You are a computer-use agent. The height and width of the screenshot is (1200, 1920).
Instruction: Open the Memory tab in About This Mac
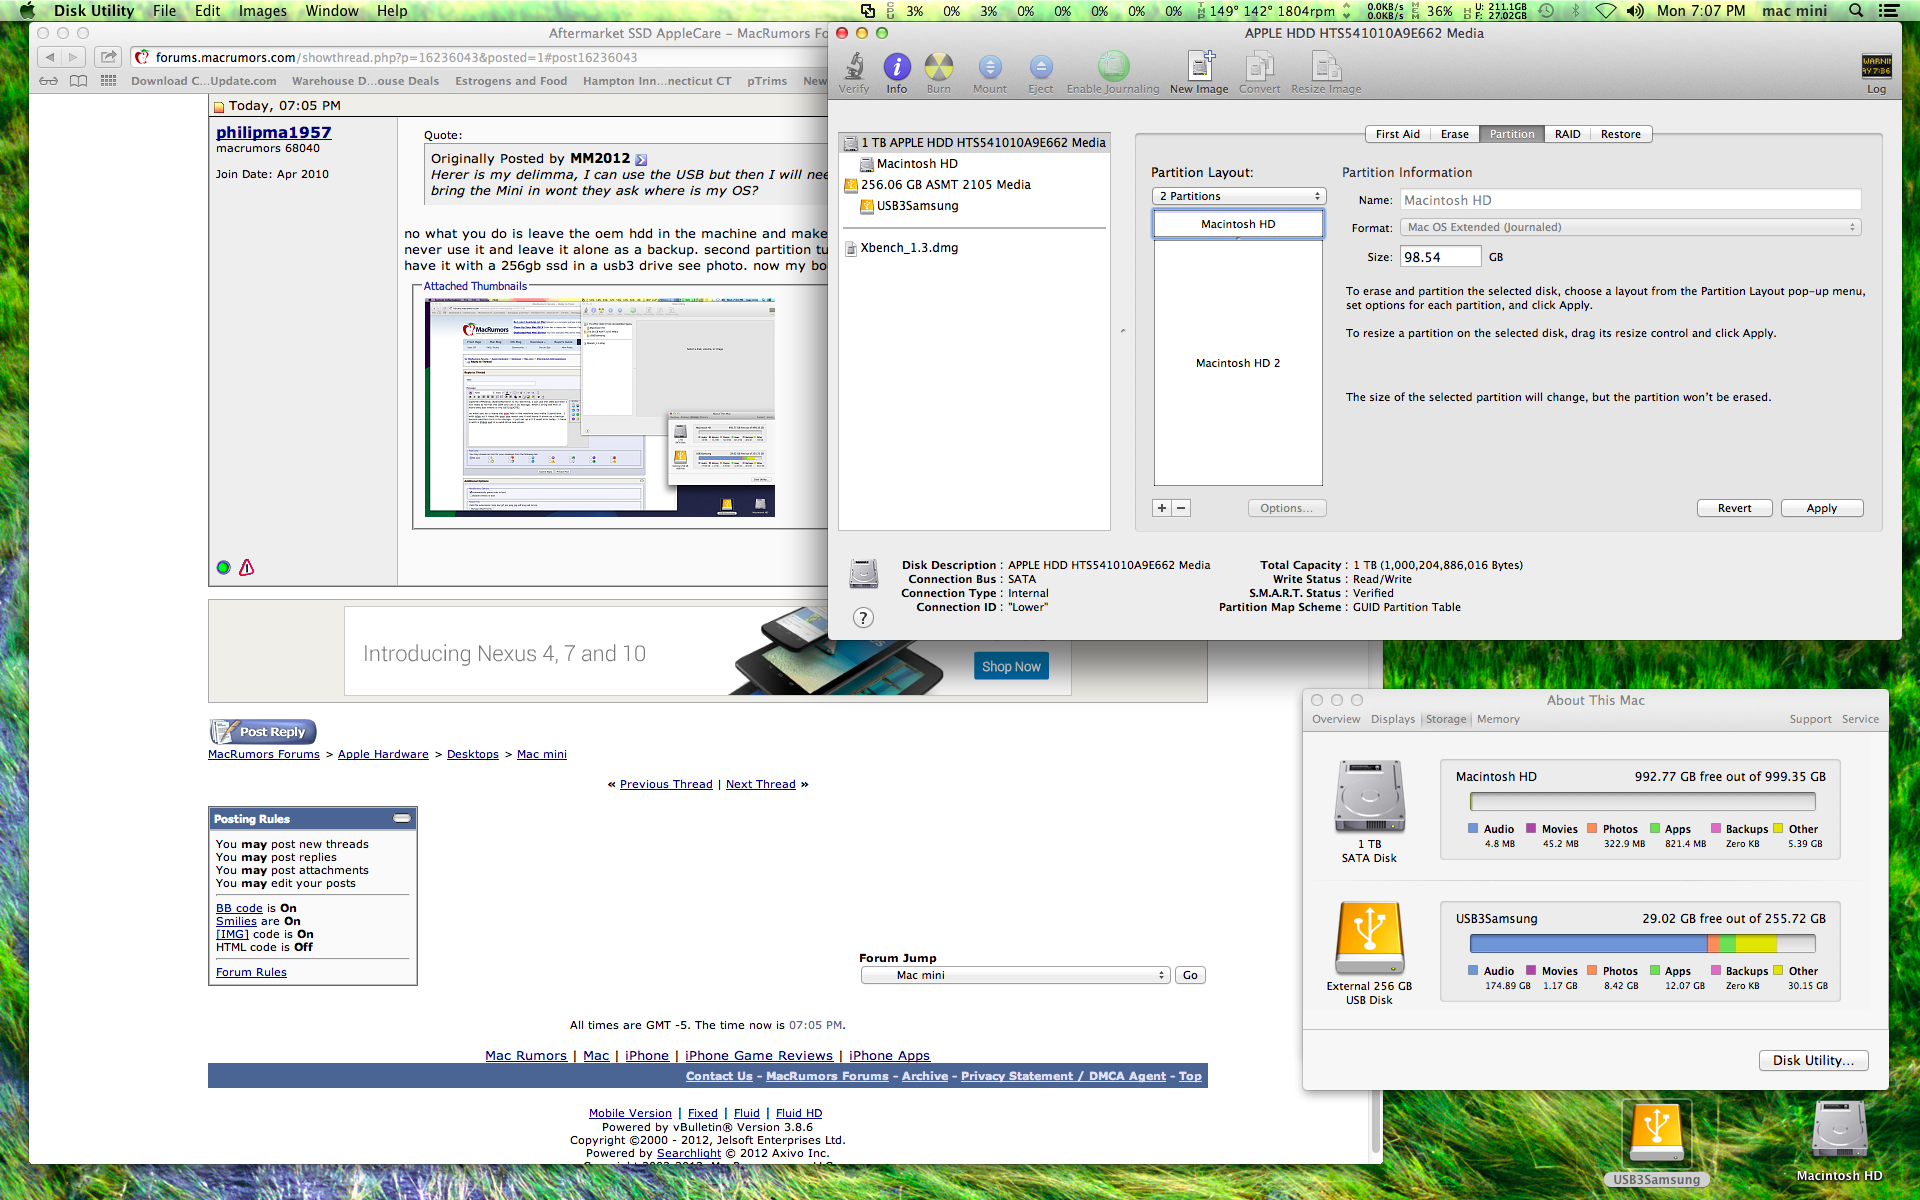[x=1498, y=719]
